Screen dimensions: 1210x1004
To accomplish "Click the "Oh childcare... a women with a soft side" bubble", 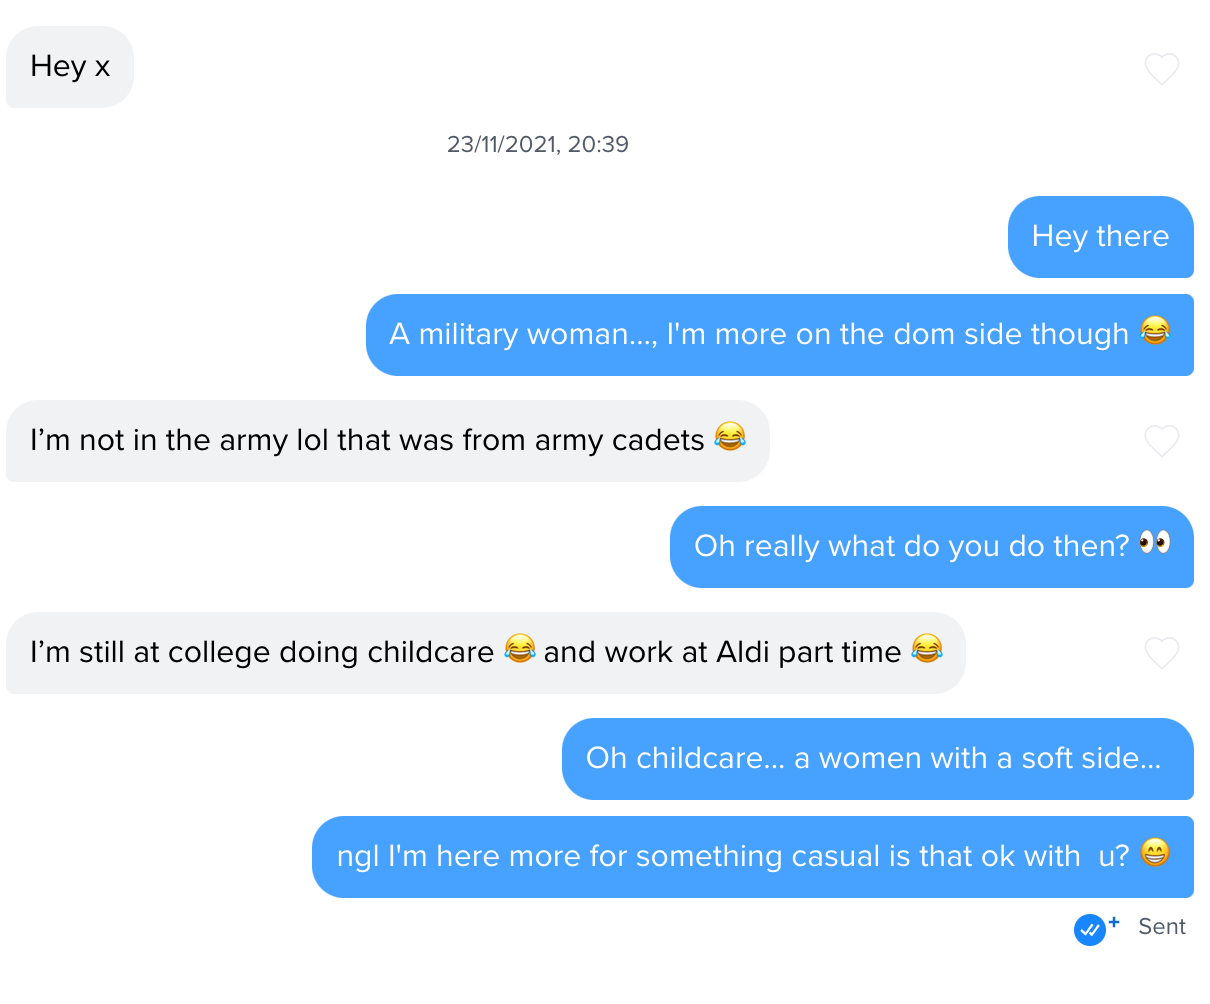I will tap(873, 759).
